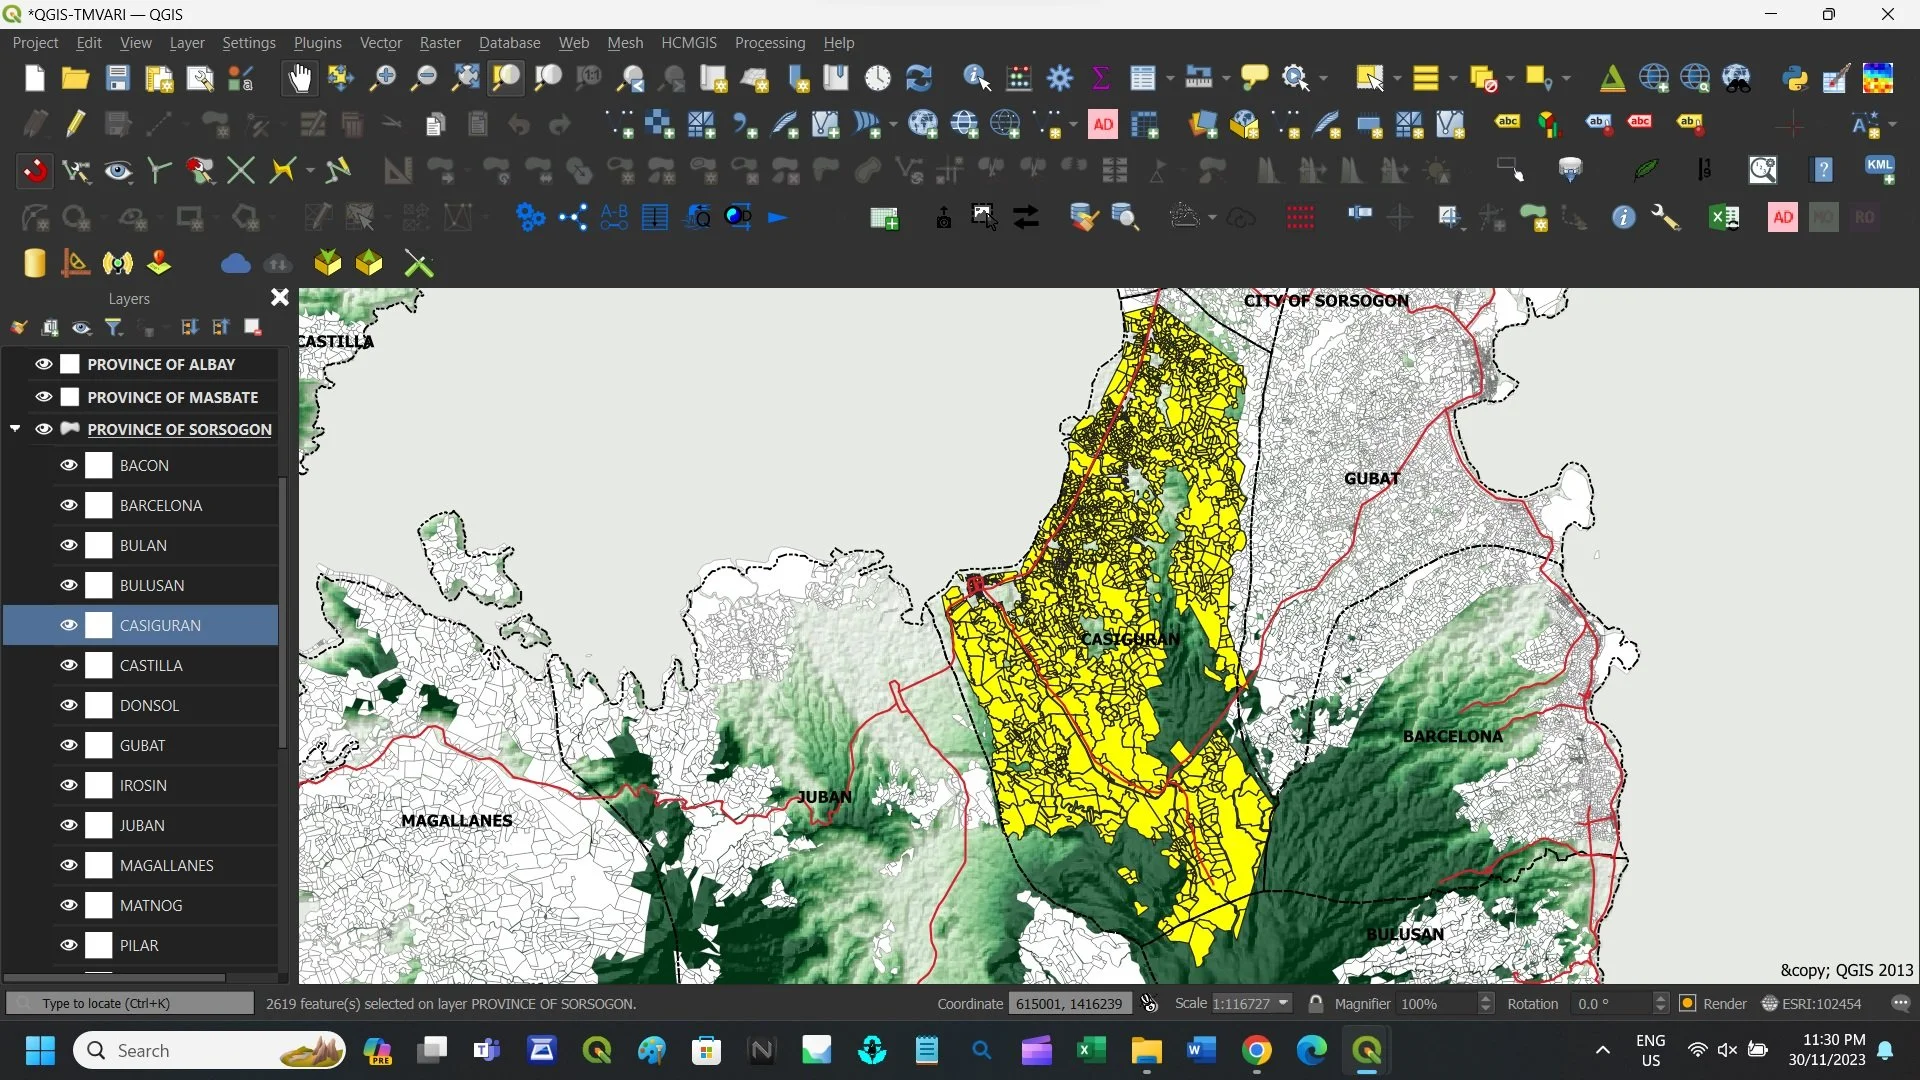Viewport: 1920px width, 1080px height.
Task: Select the Pan Map hand tool
Action: pyautogui.click(x=299, y=78)
